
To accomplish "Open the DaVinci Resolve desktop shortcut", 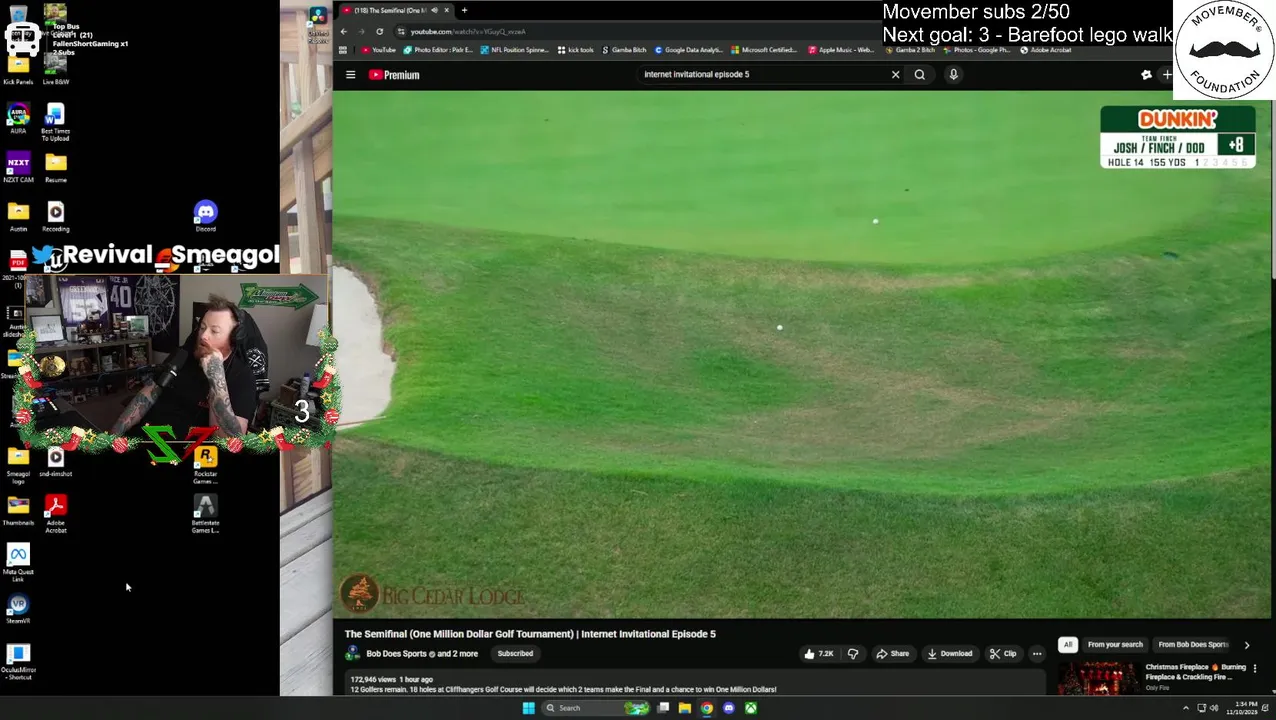I will (x=318, y=24).
